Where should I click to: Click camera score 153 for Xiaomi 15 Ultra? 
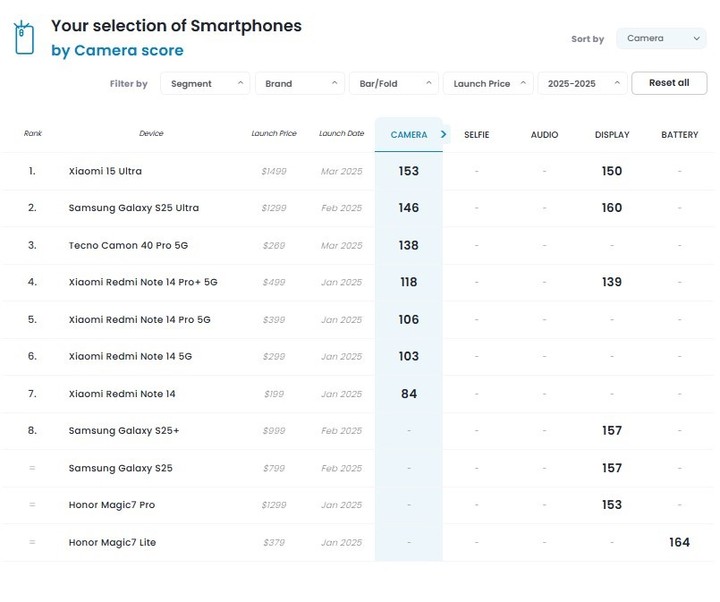(x=409, y=171)
